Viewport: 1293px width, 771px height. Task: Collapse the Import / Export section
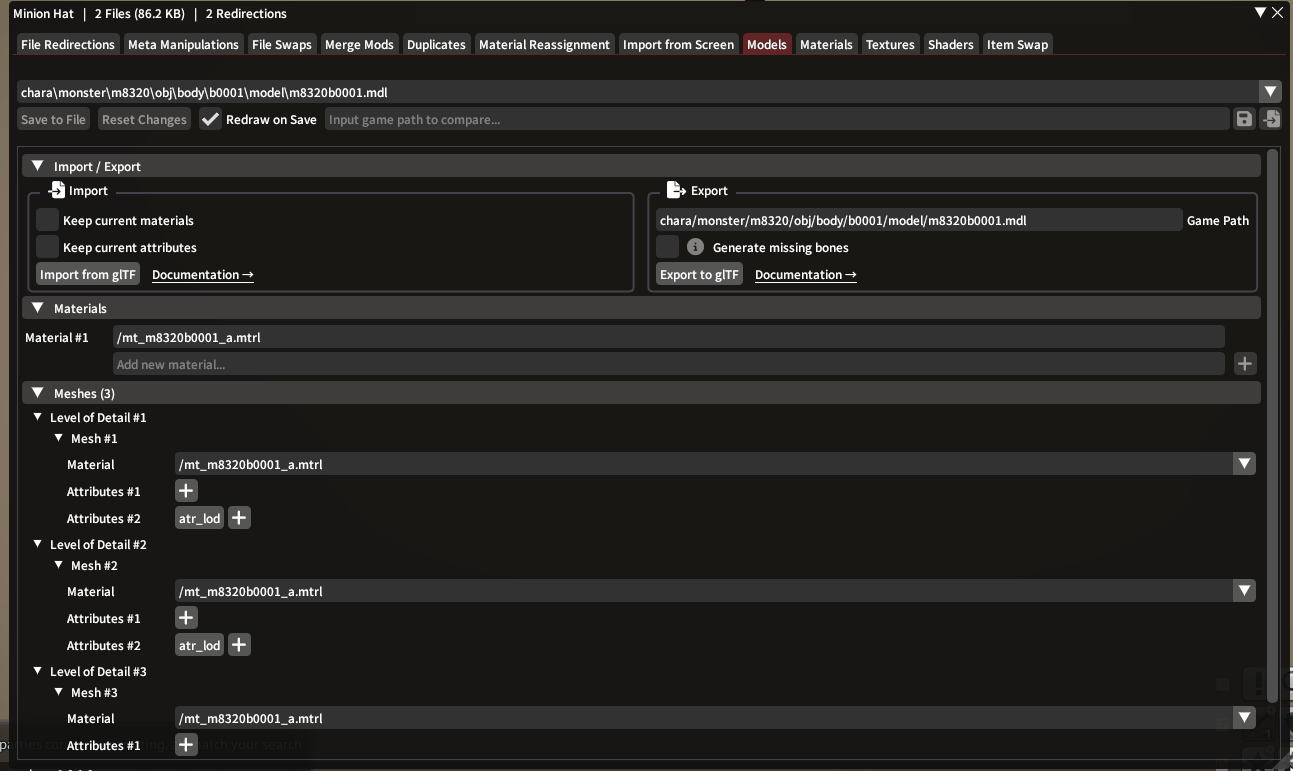coord(38,166)
